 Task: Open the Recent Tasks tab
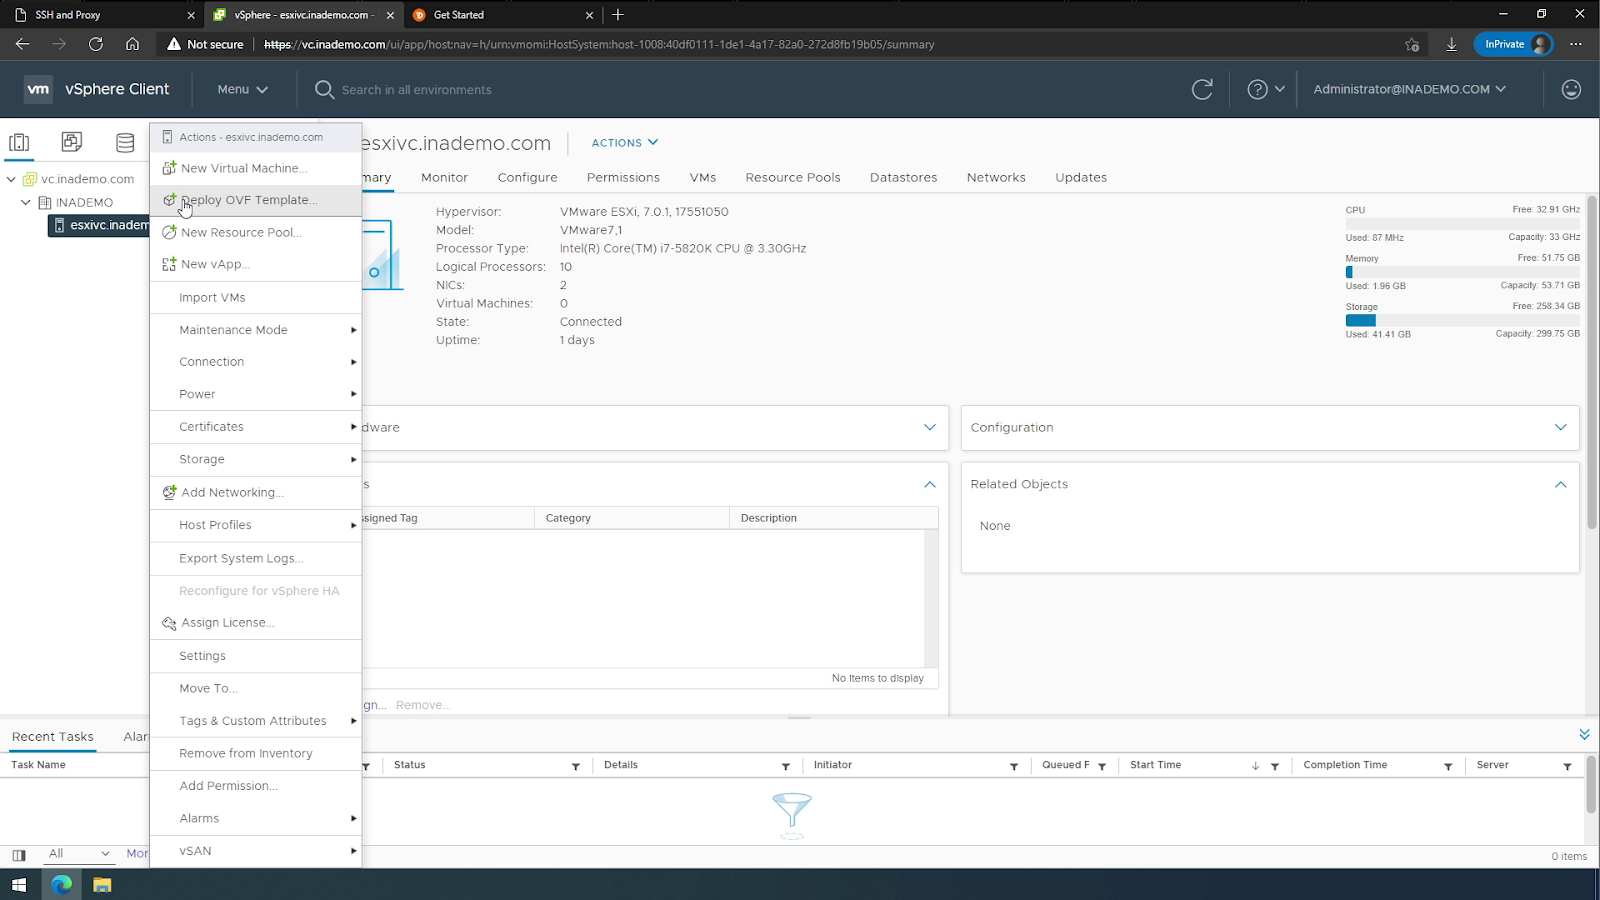coord(53,737)
